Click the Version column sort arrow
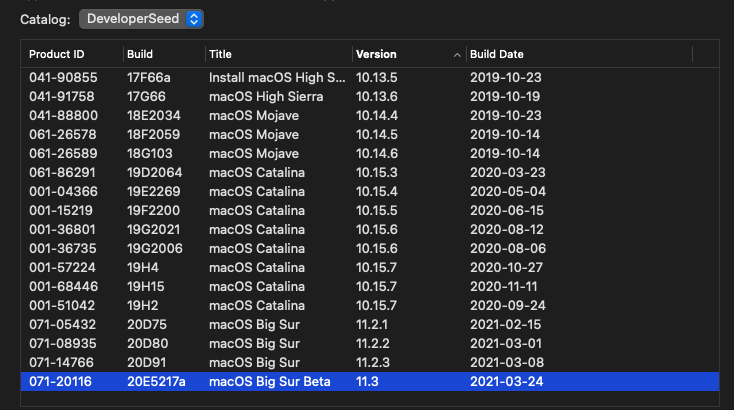The width and height of the screenshot is (734, 410). [x=458, y=54]
